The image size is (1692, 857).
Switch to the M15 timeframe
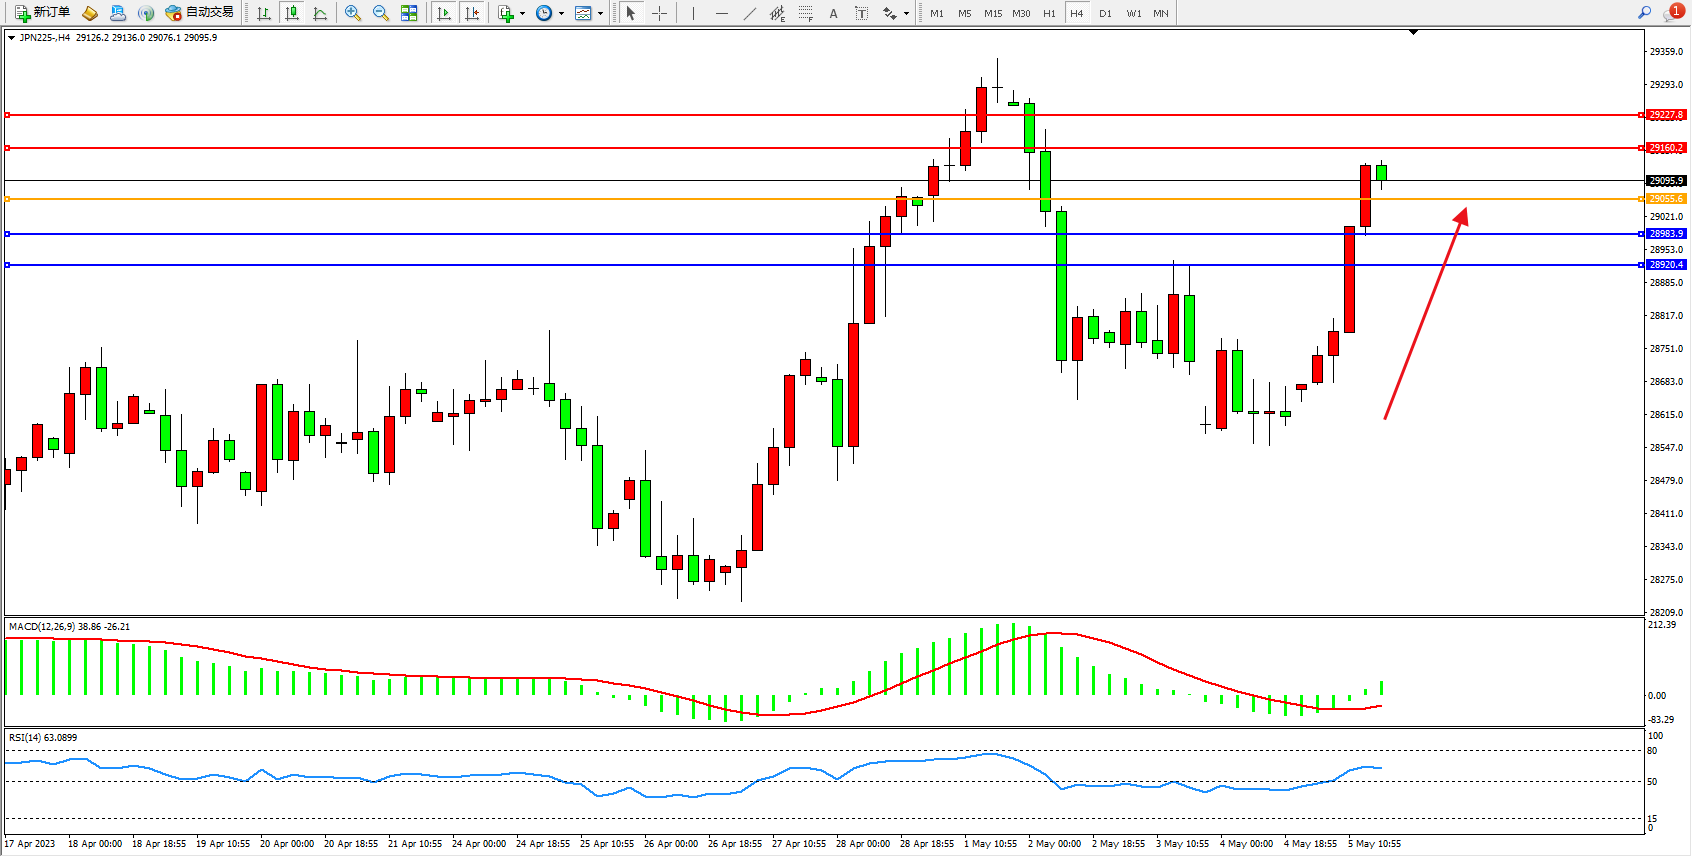pyautogui.click(x=992, y=13)
